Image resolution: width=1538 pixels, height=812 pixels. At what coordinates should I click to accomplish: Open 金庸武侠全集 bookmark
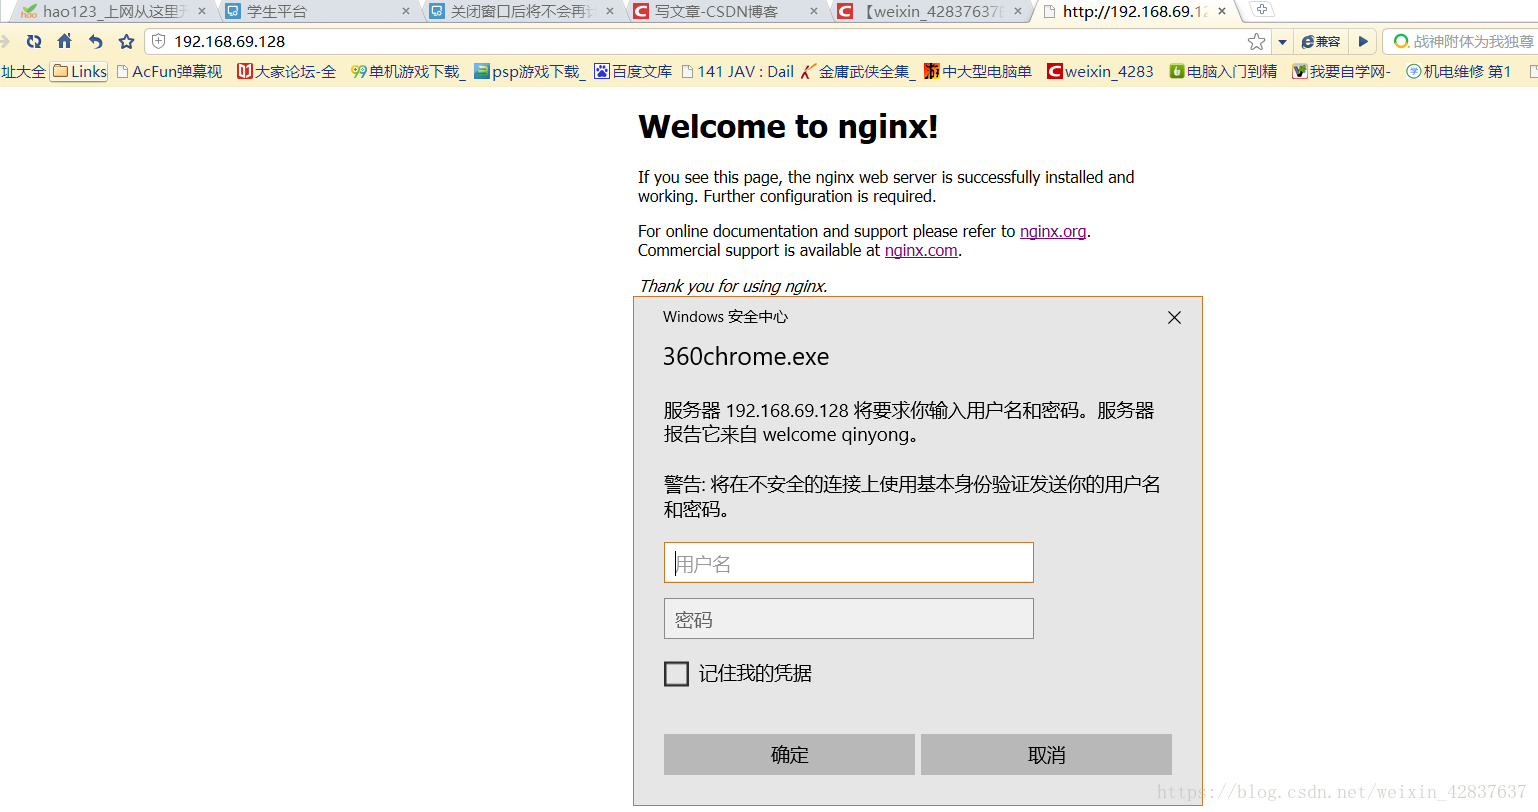coord(859,71)
